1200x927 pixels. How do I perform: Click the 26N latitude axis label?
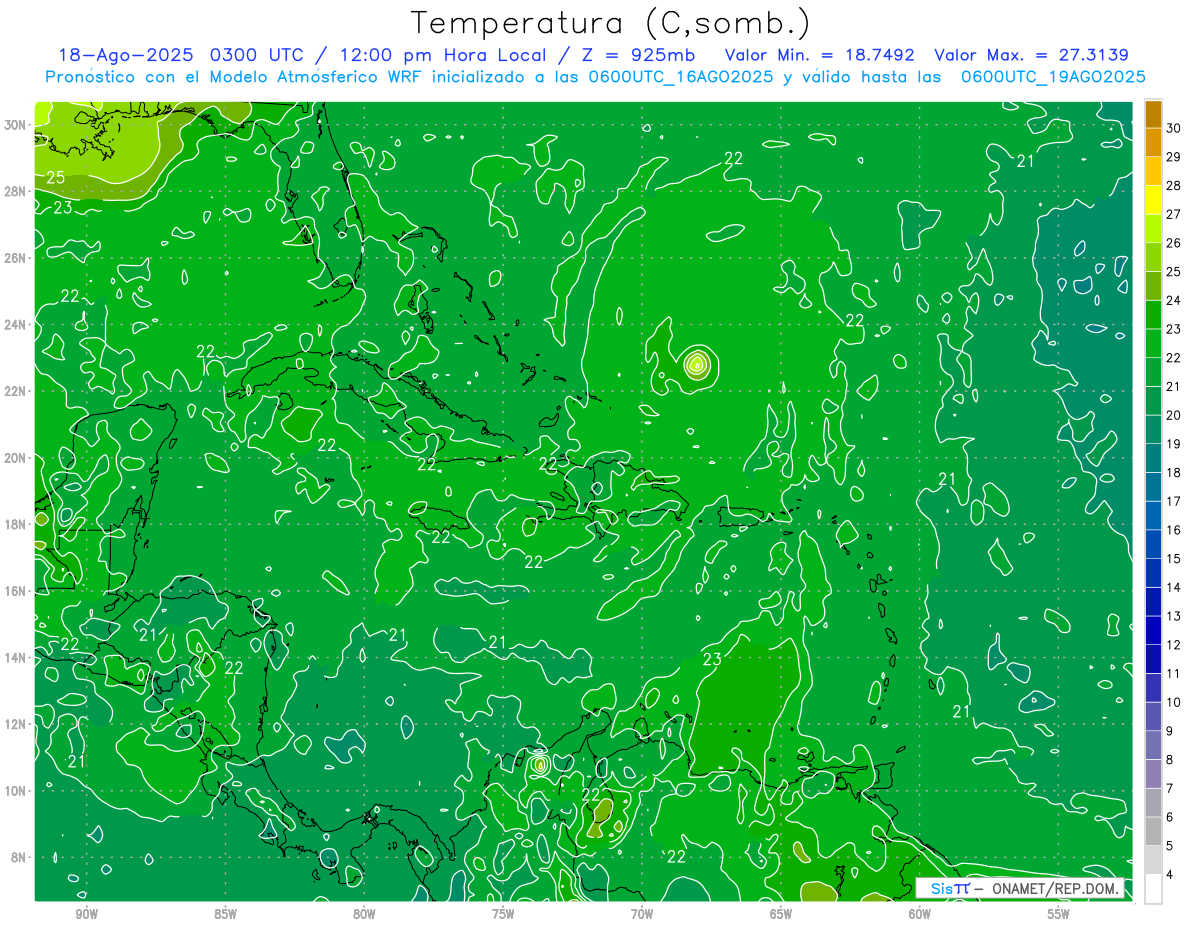16,258
